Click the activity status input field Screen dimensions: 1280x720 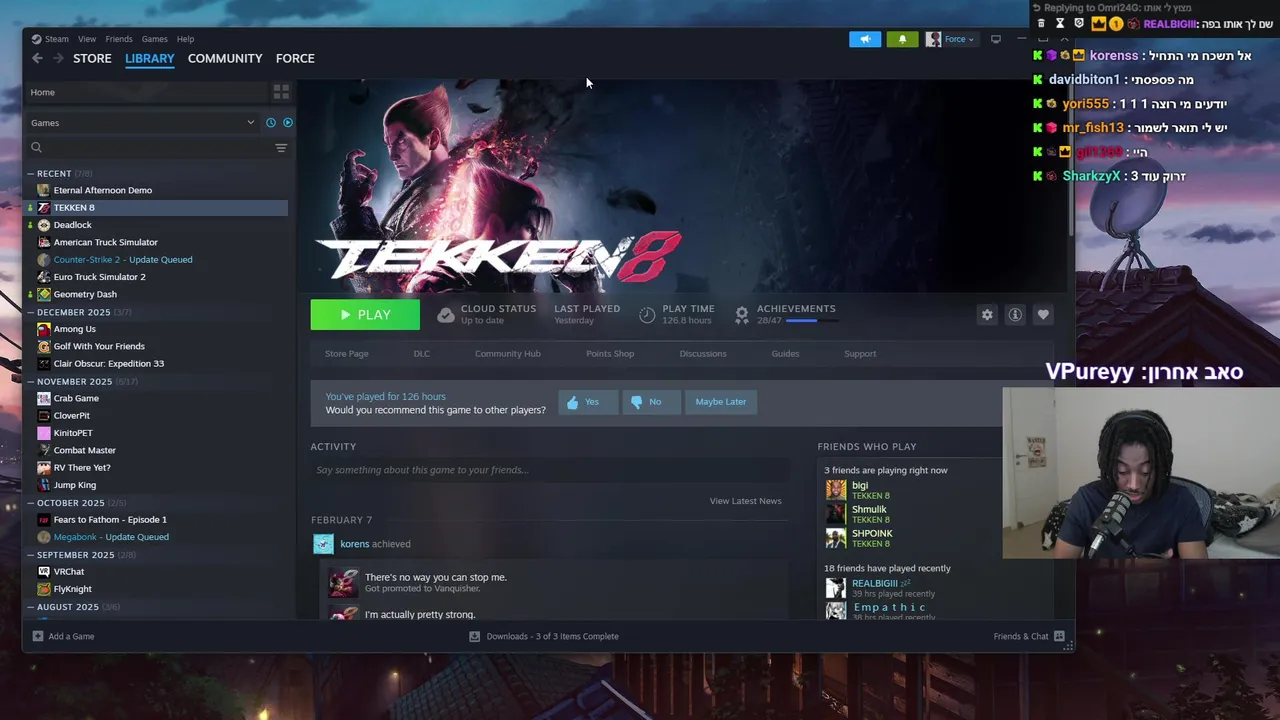coord(550,470)
